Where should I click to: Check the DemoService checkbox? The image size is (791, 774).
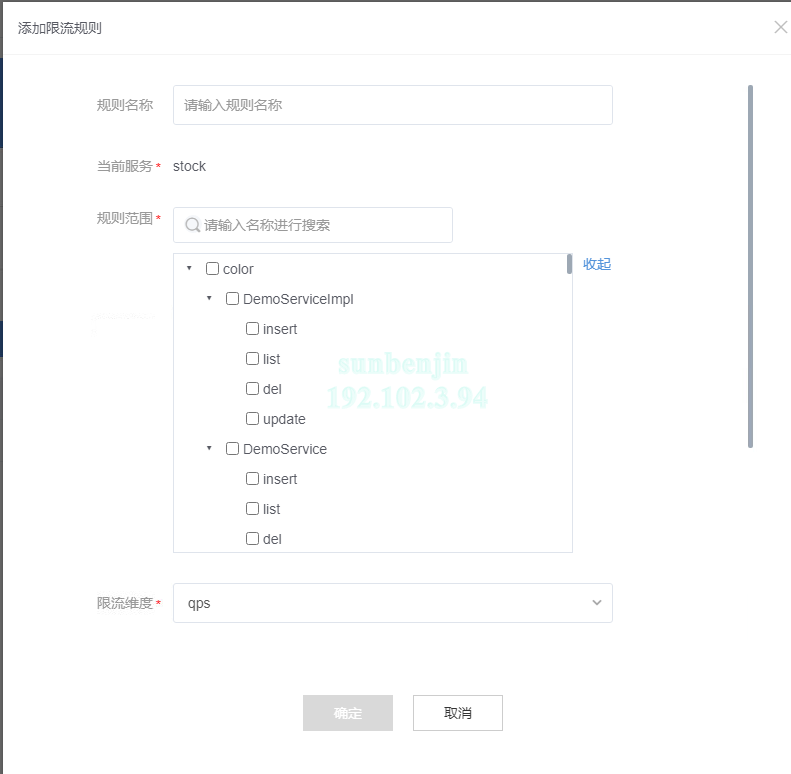[x=232, y=449]
